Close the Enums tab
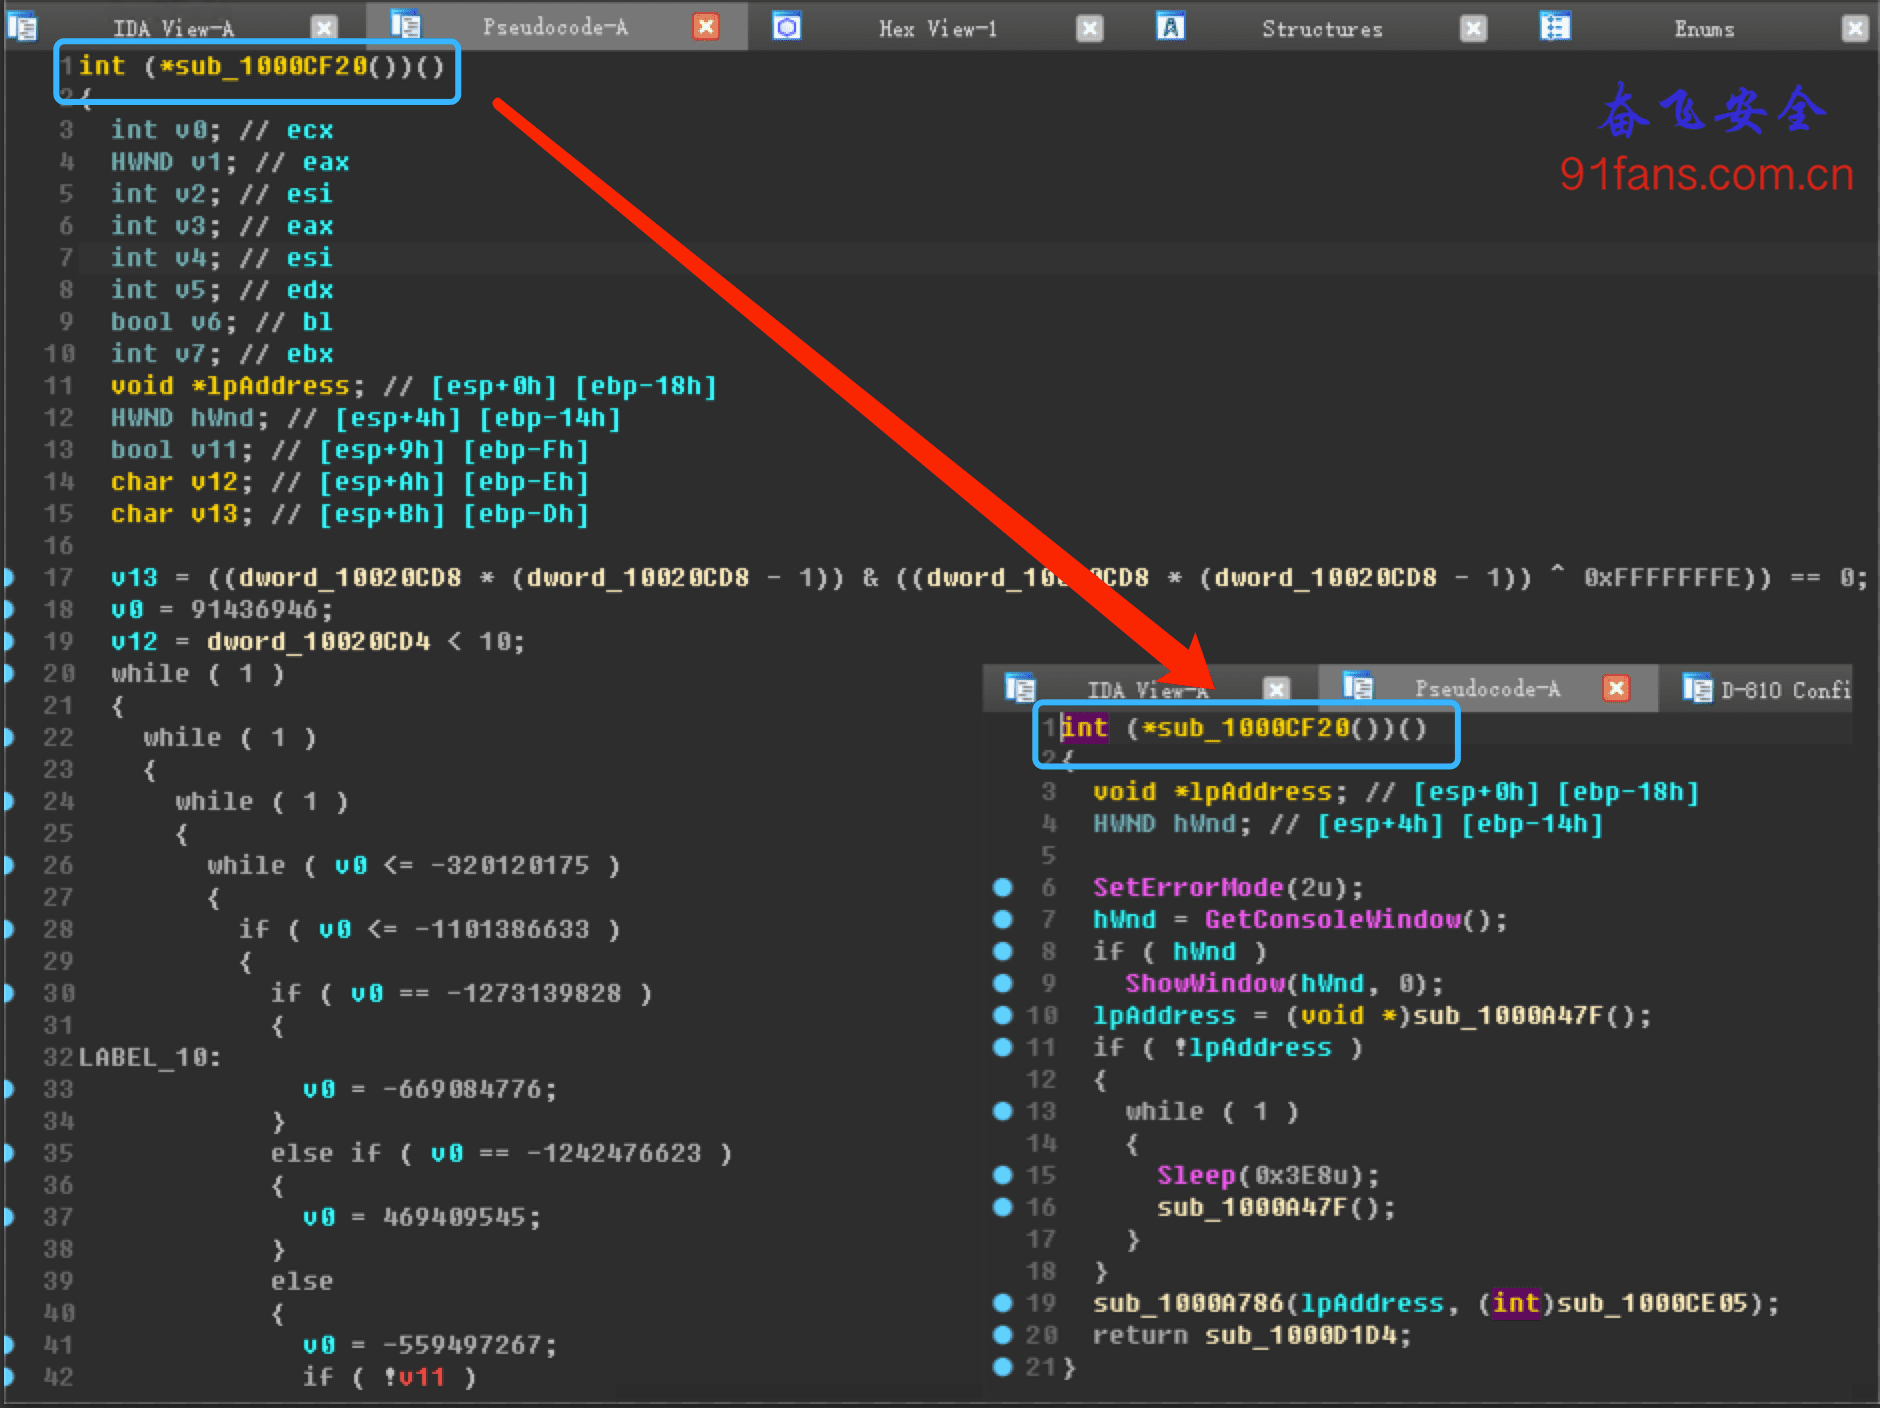 tap(1855, 28)
